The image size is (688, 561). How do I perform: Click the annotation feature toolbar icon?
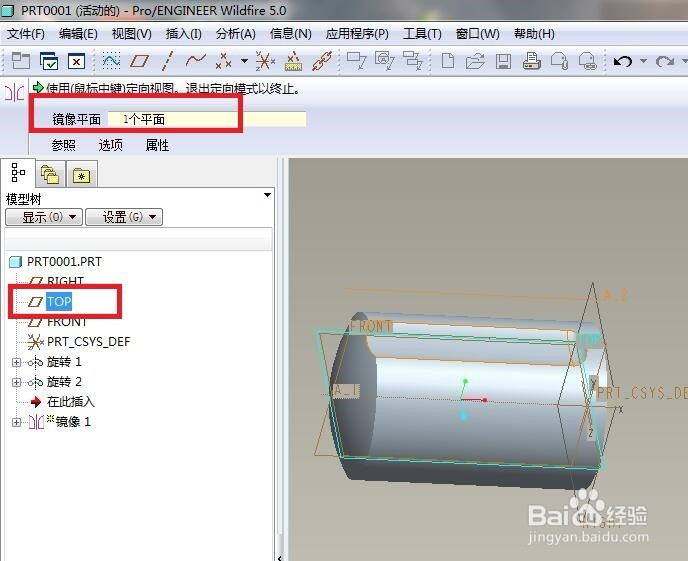(x=384, y=61)
